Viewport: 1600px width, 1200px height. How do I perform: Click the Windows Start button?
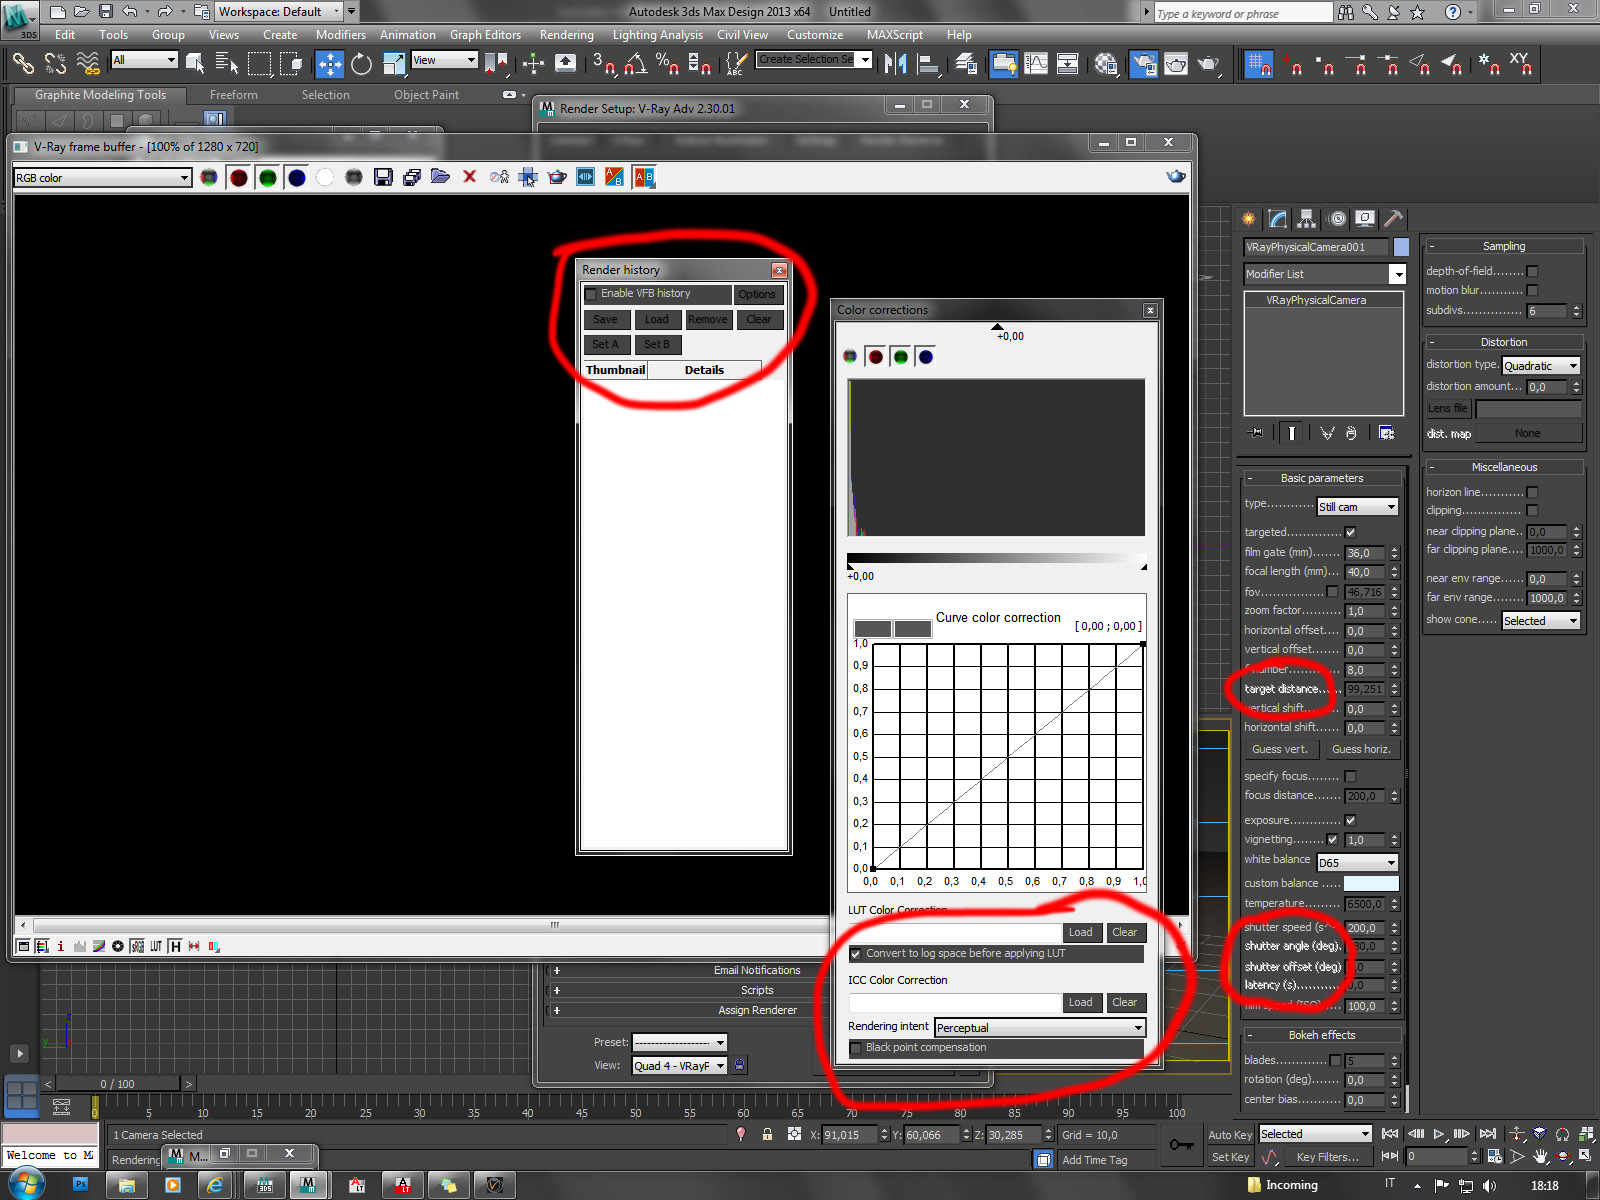click(x=26, y=1185)
